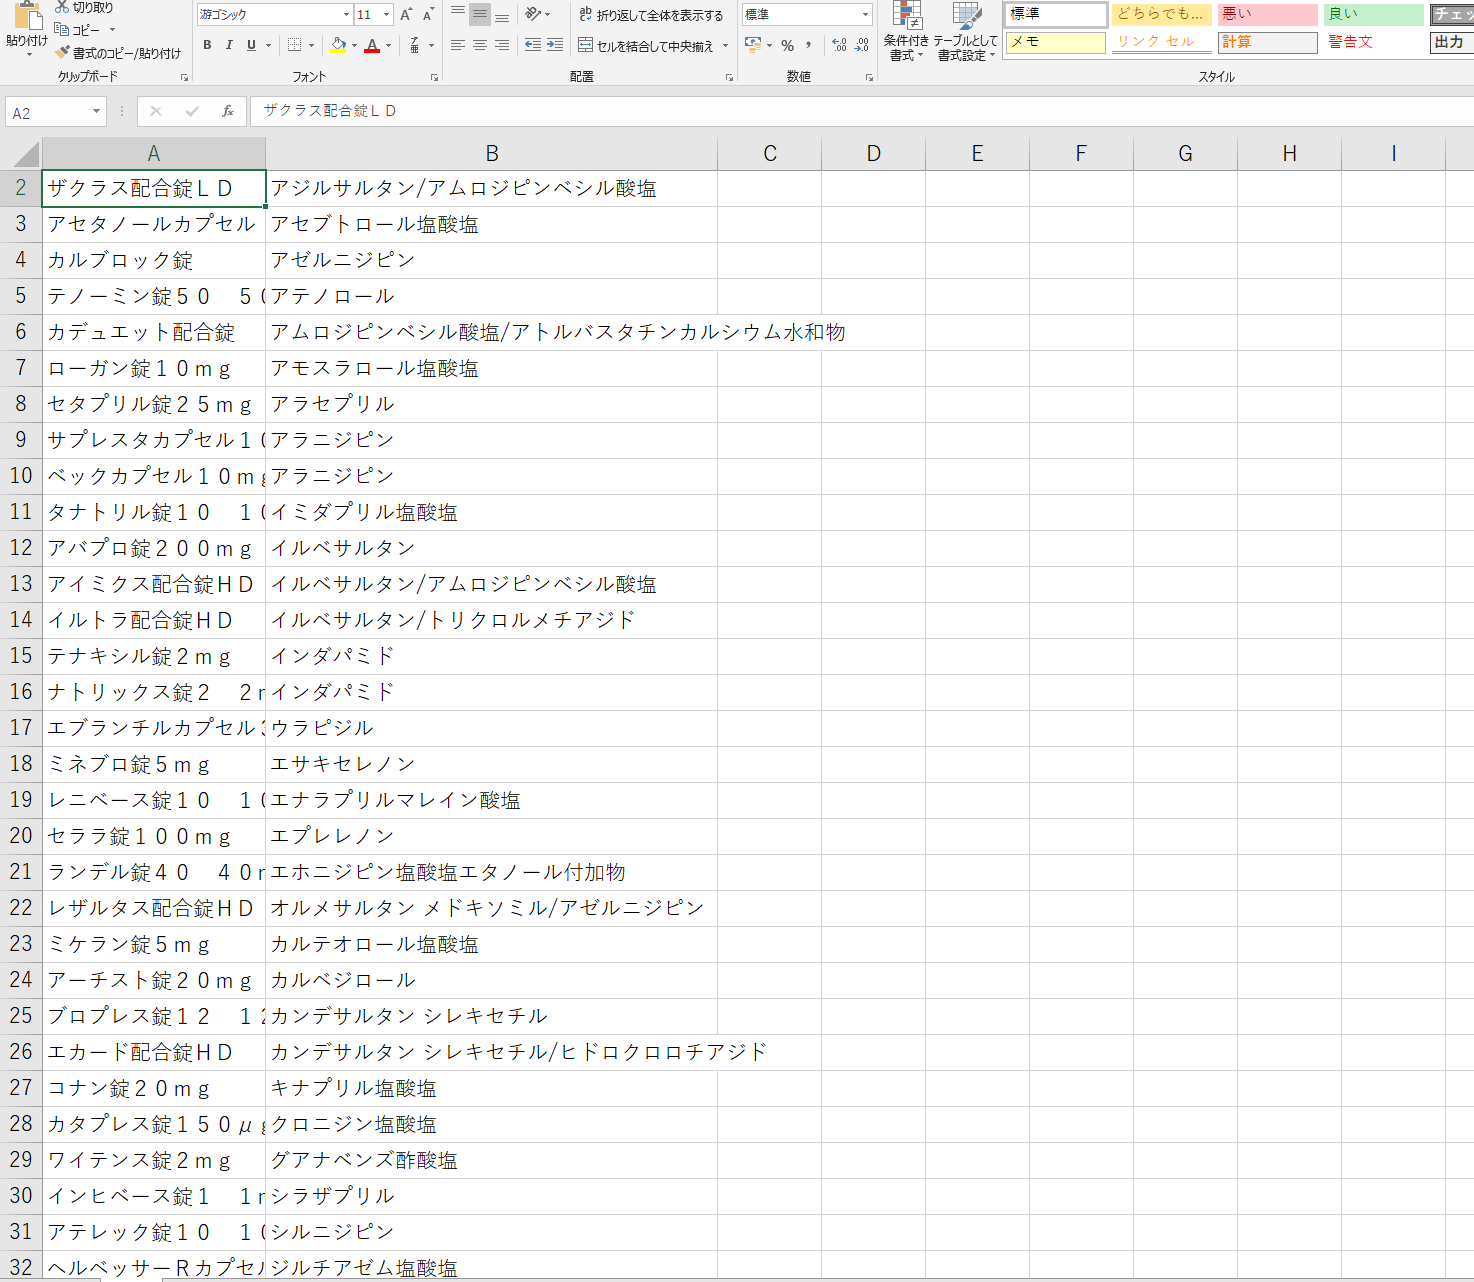Screen dimensions: 1474x1282
Task: Apply the 悪い cell style
Action: [x=1268, y=14]
